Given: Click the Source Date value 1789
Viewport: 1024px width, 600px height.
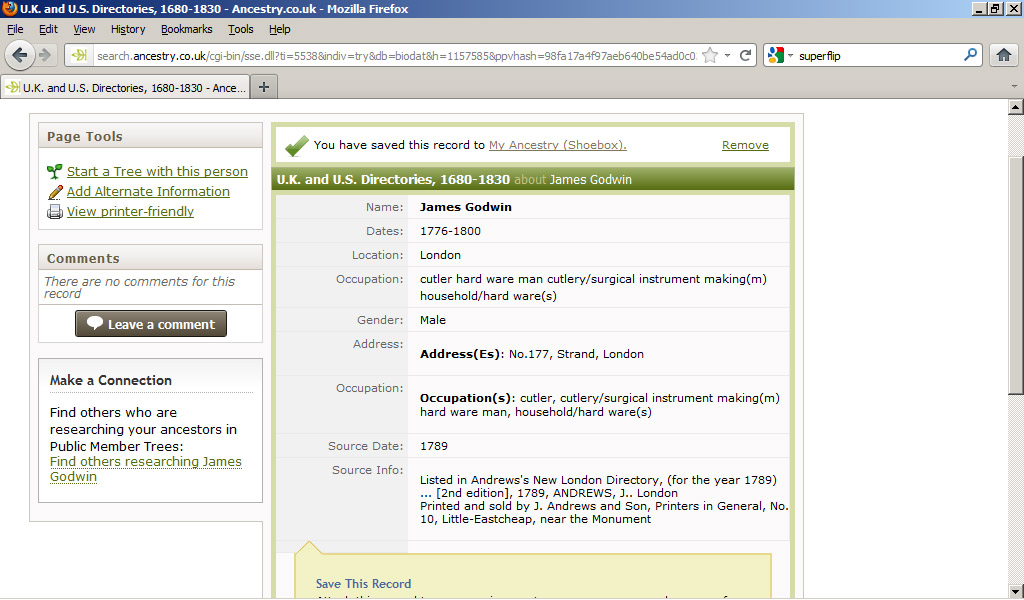Looking at the screenshot, I should coord(434,446).
